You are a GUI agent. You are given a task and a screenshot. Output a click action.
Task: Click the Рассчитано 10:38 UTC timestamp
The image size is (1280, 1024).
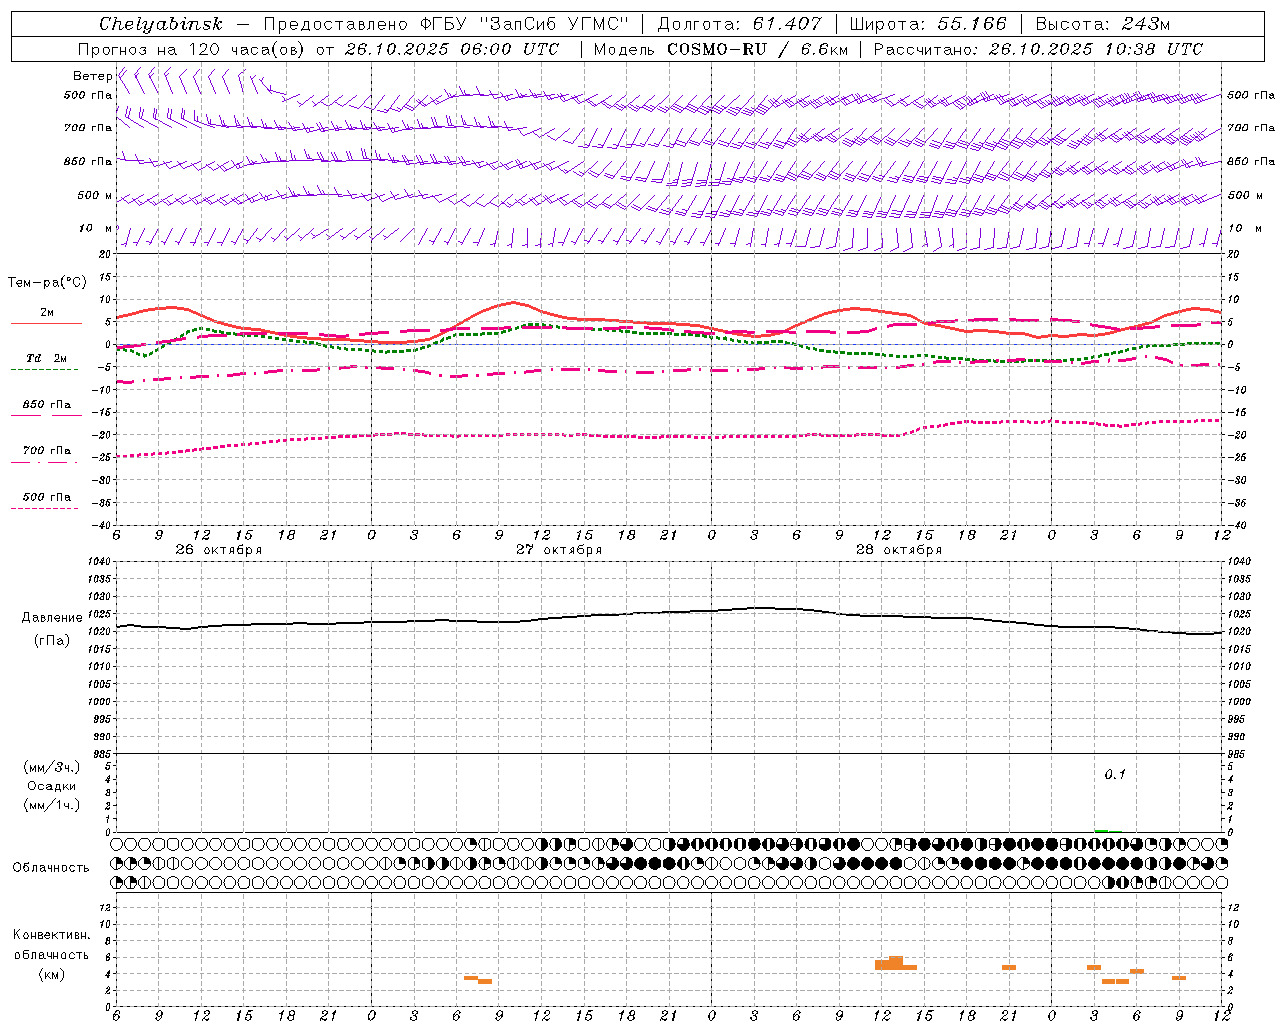1038,49
